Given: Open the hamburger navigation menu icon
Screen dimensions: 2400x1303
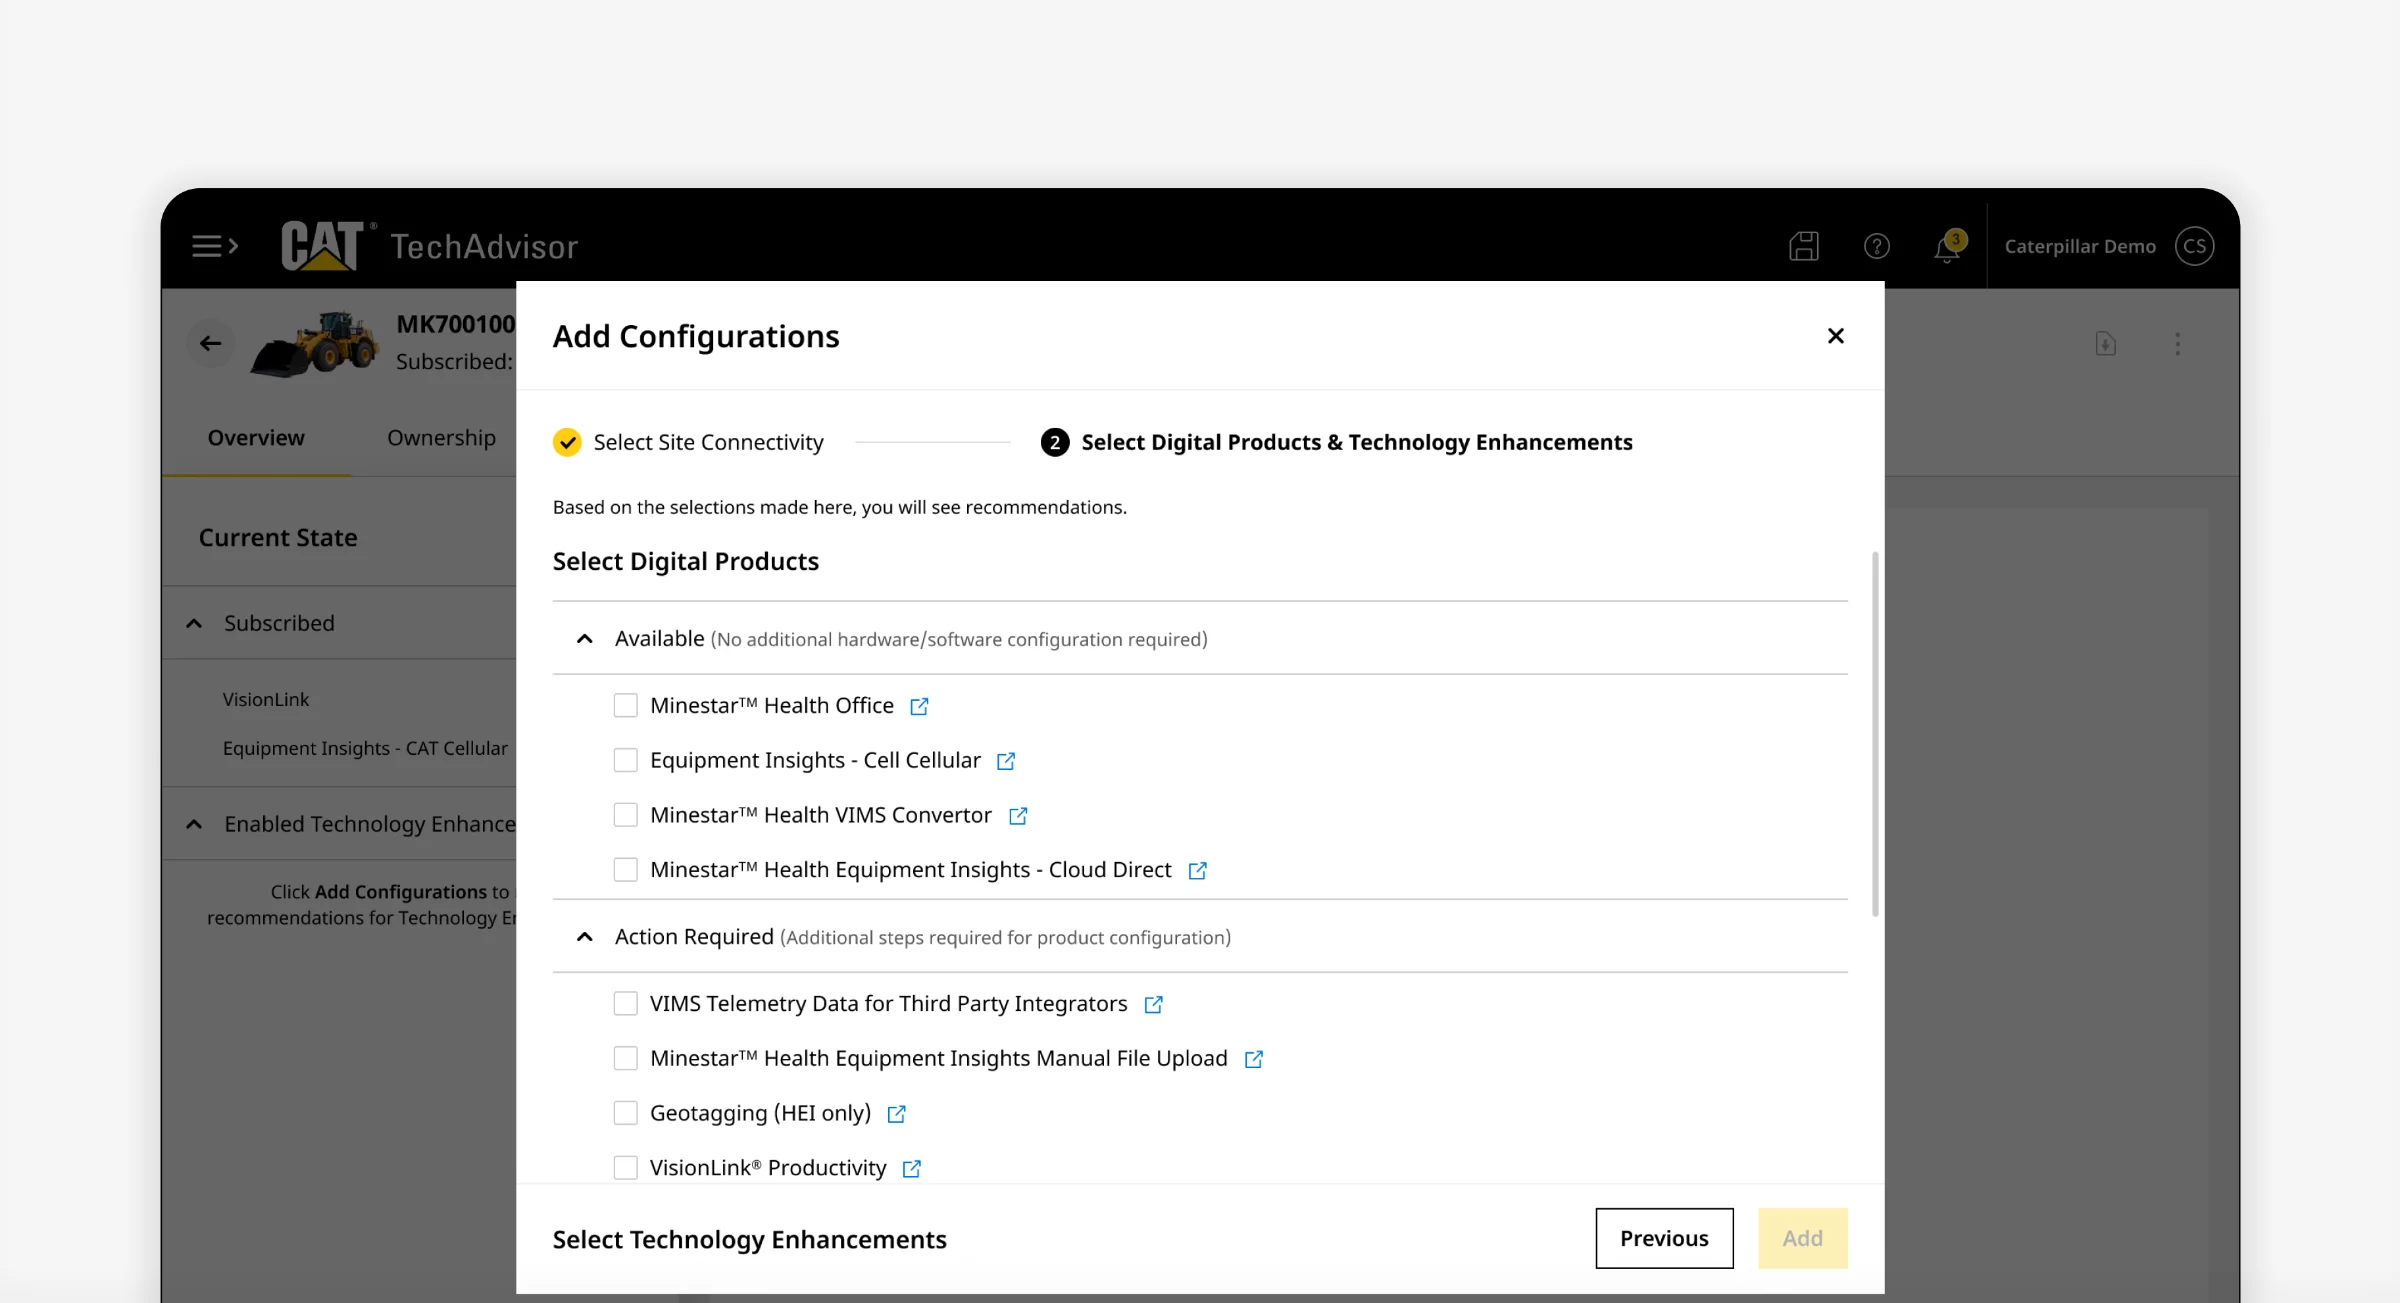Looking at the screenshot, I should click(215, 246).
